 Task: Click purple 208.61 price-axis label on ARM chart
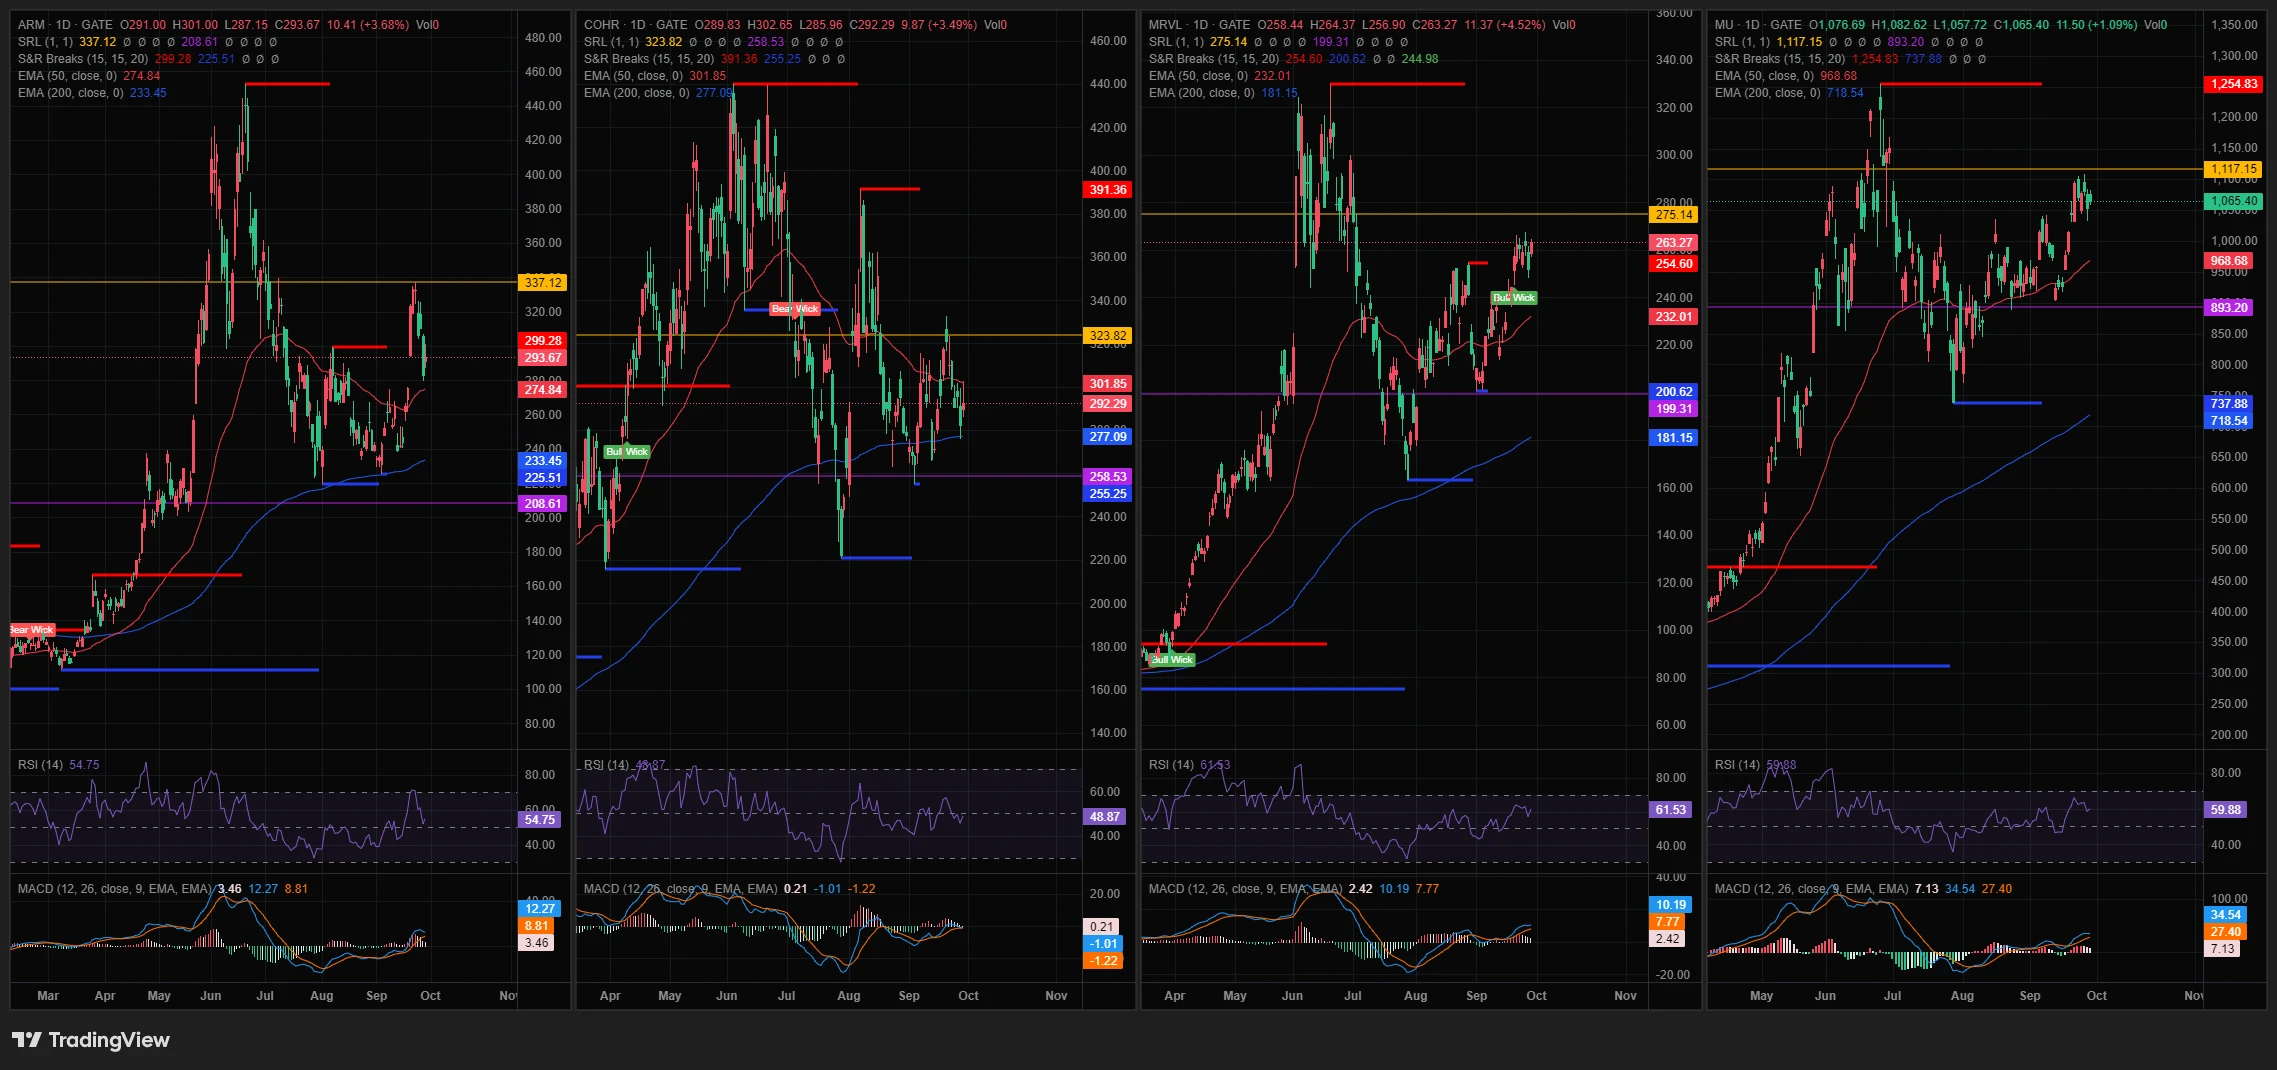pos(543,504)
